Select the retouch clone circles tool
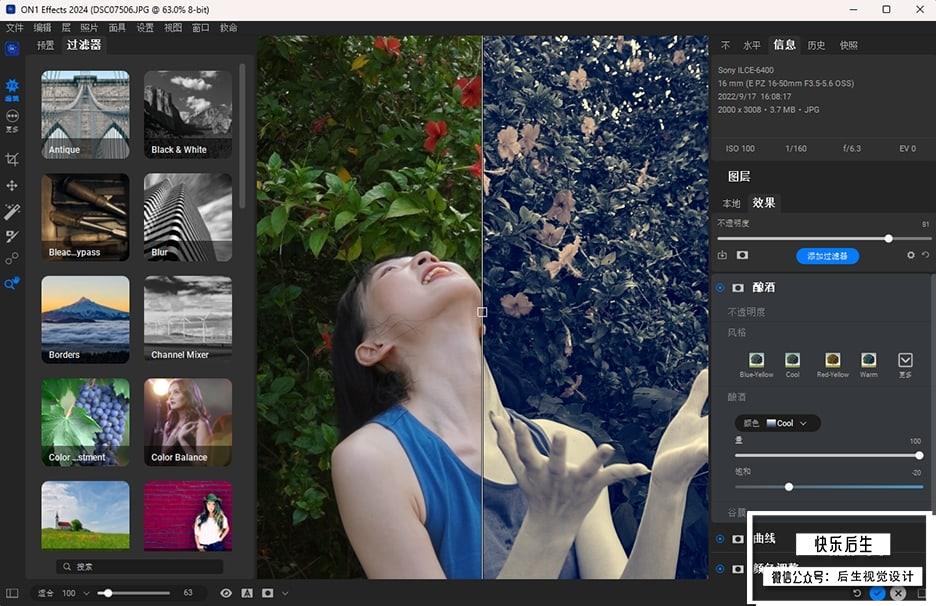 pyautogui.click(x=12, y=259)
